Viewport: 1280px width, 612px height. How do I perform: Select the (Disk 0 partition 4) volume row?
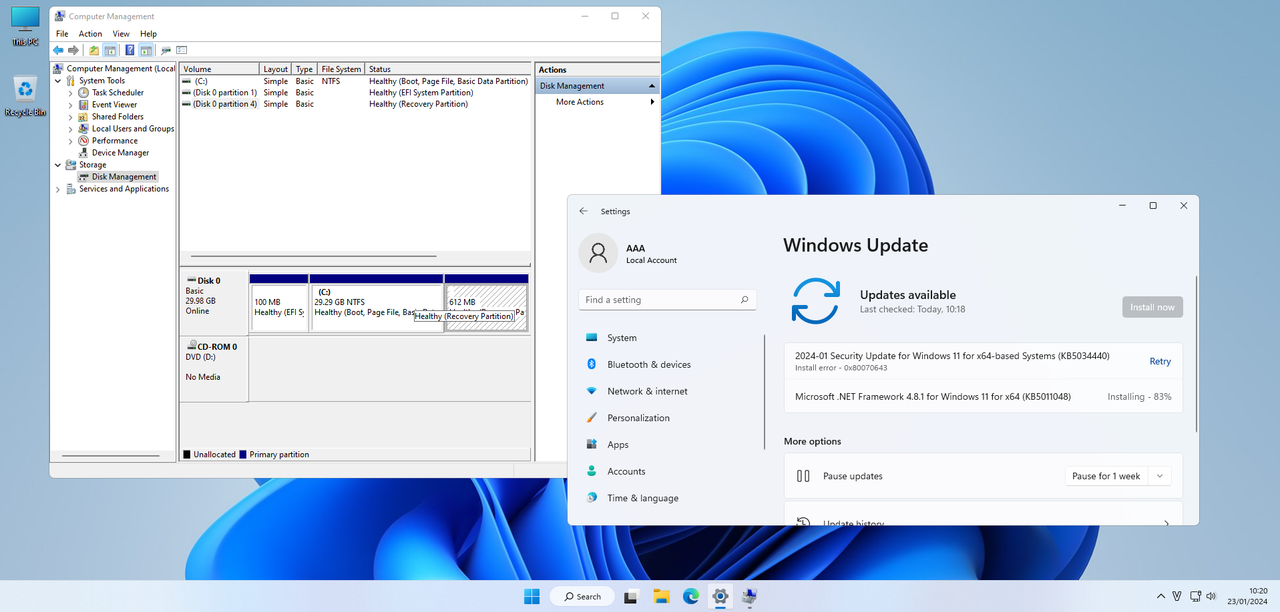click(x=355, y=104)
